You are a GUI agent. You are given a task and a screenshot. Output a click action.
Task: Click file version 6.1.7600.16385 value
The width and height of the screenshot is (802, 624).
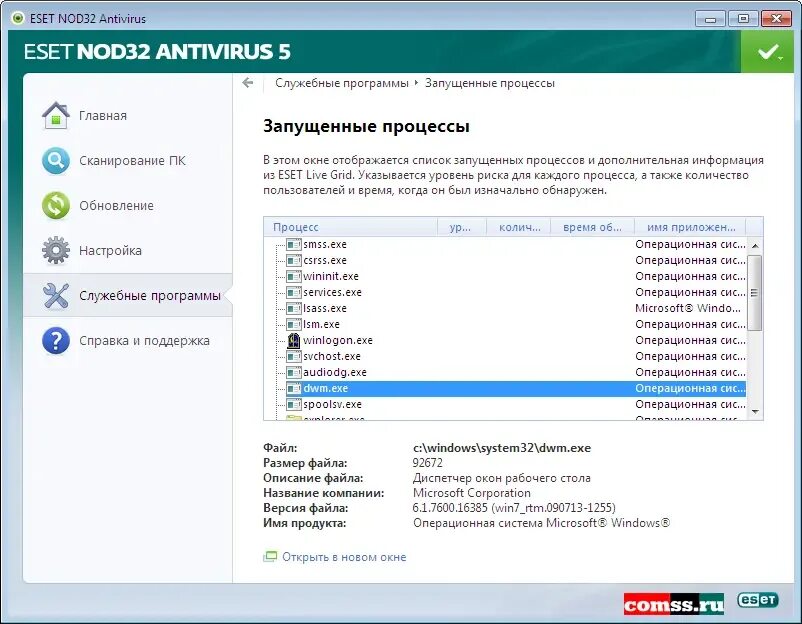point(514,508)
